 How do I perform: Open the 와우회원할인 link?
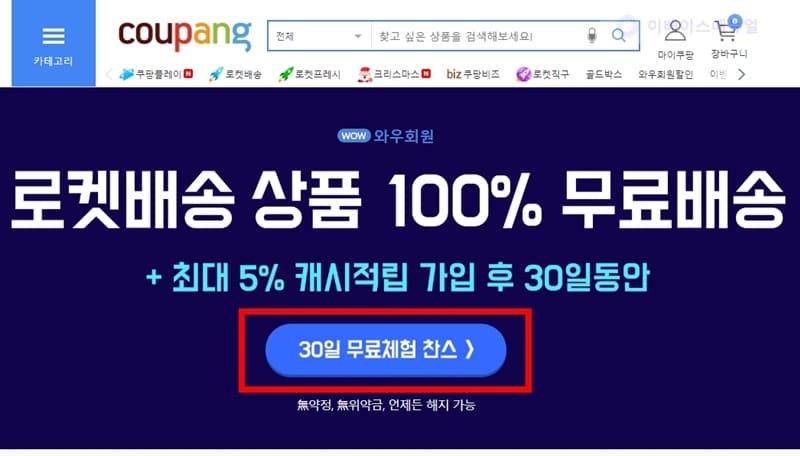pos(665,74)
